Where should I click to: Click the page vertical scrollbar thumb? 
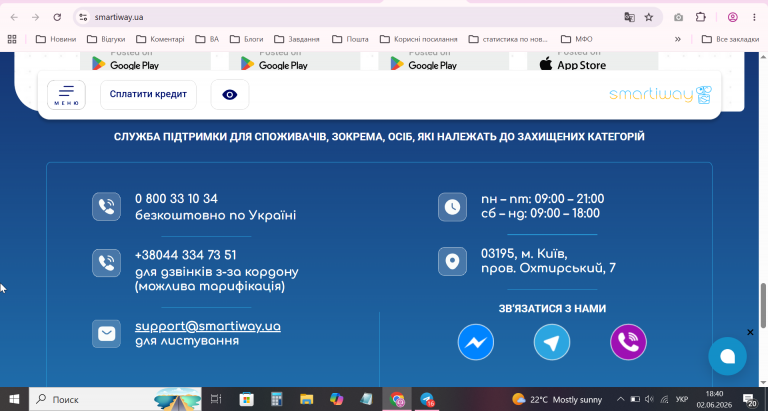763,305
